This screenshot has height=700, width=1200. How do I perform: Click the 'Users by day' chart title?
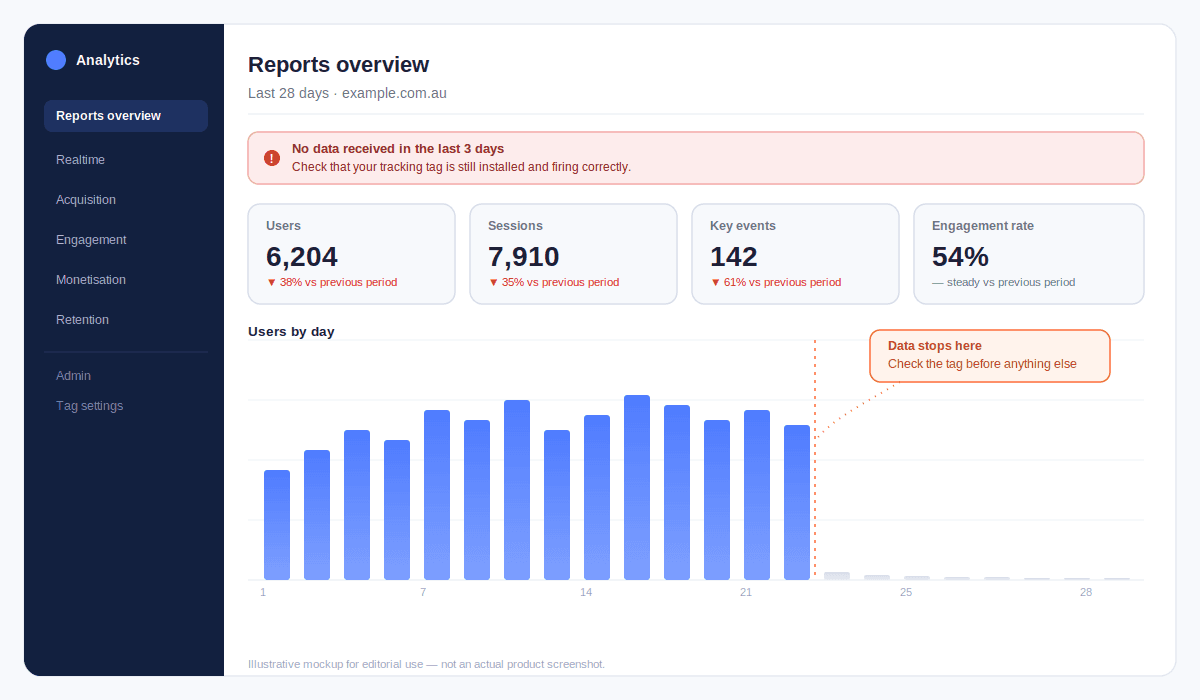[291, 331]
